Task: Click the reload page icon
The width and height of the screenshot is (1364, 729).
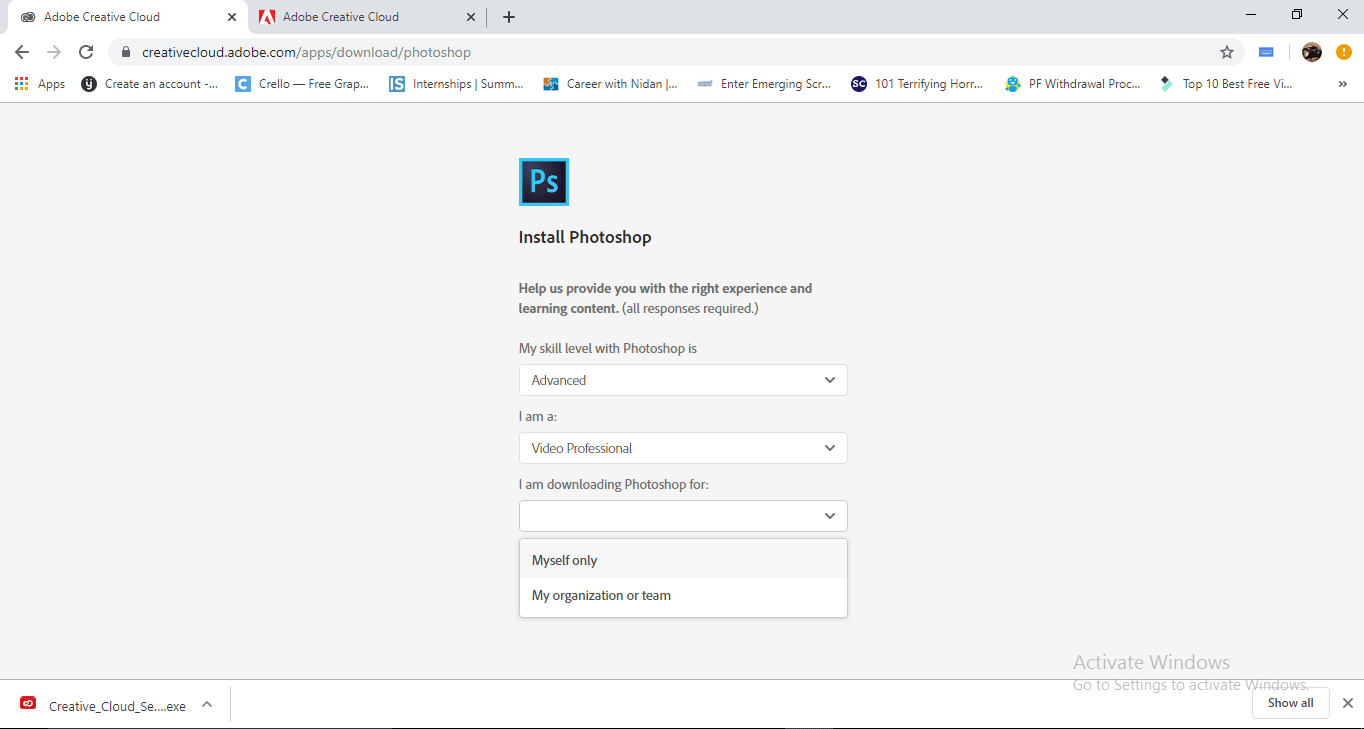Action: tap(85, 51)
